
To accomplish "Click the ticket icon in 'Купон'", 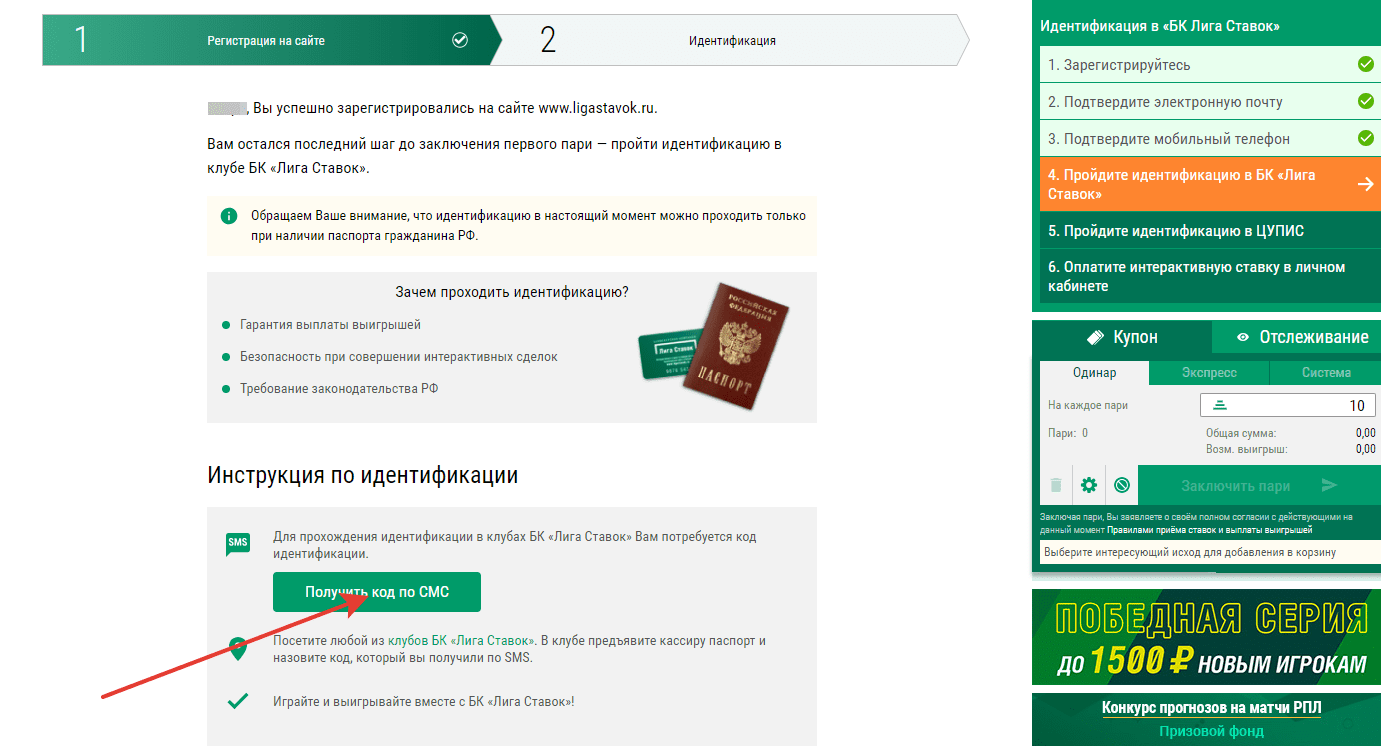I will pyautogui.click(x=1095, y=337).
